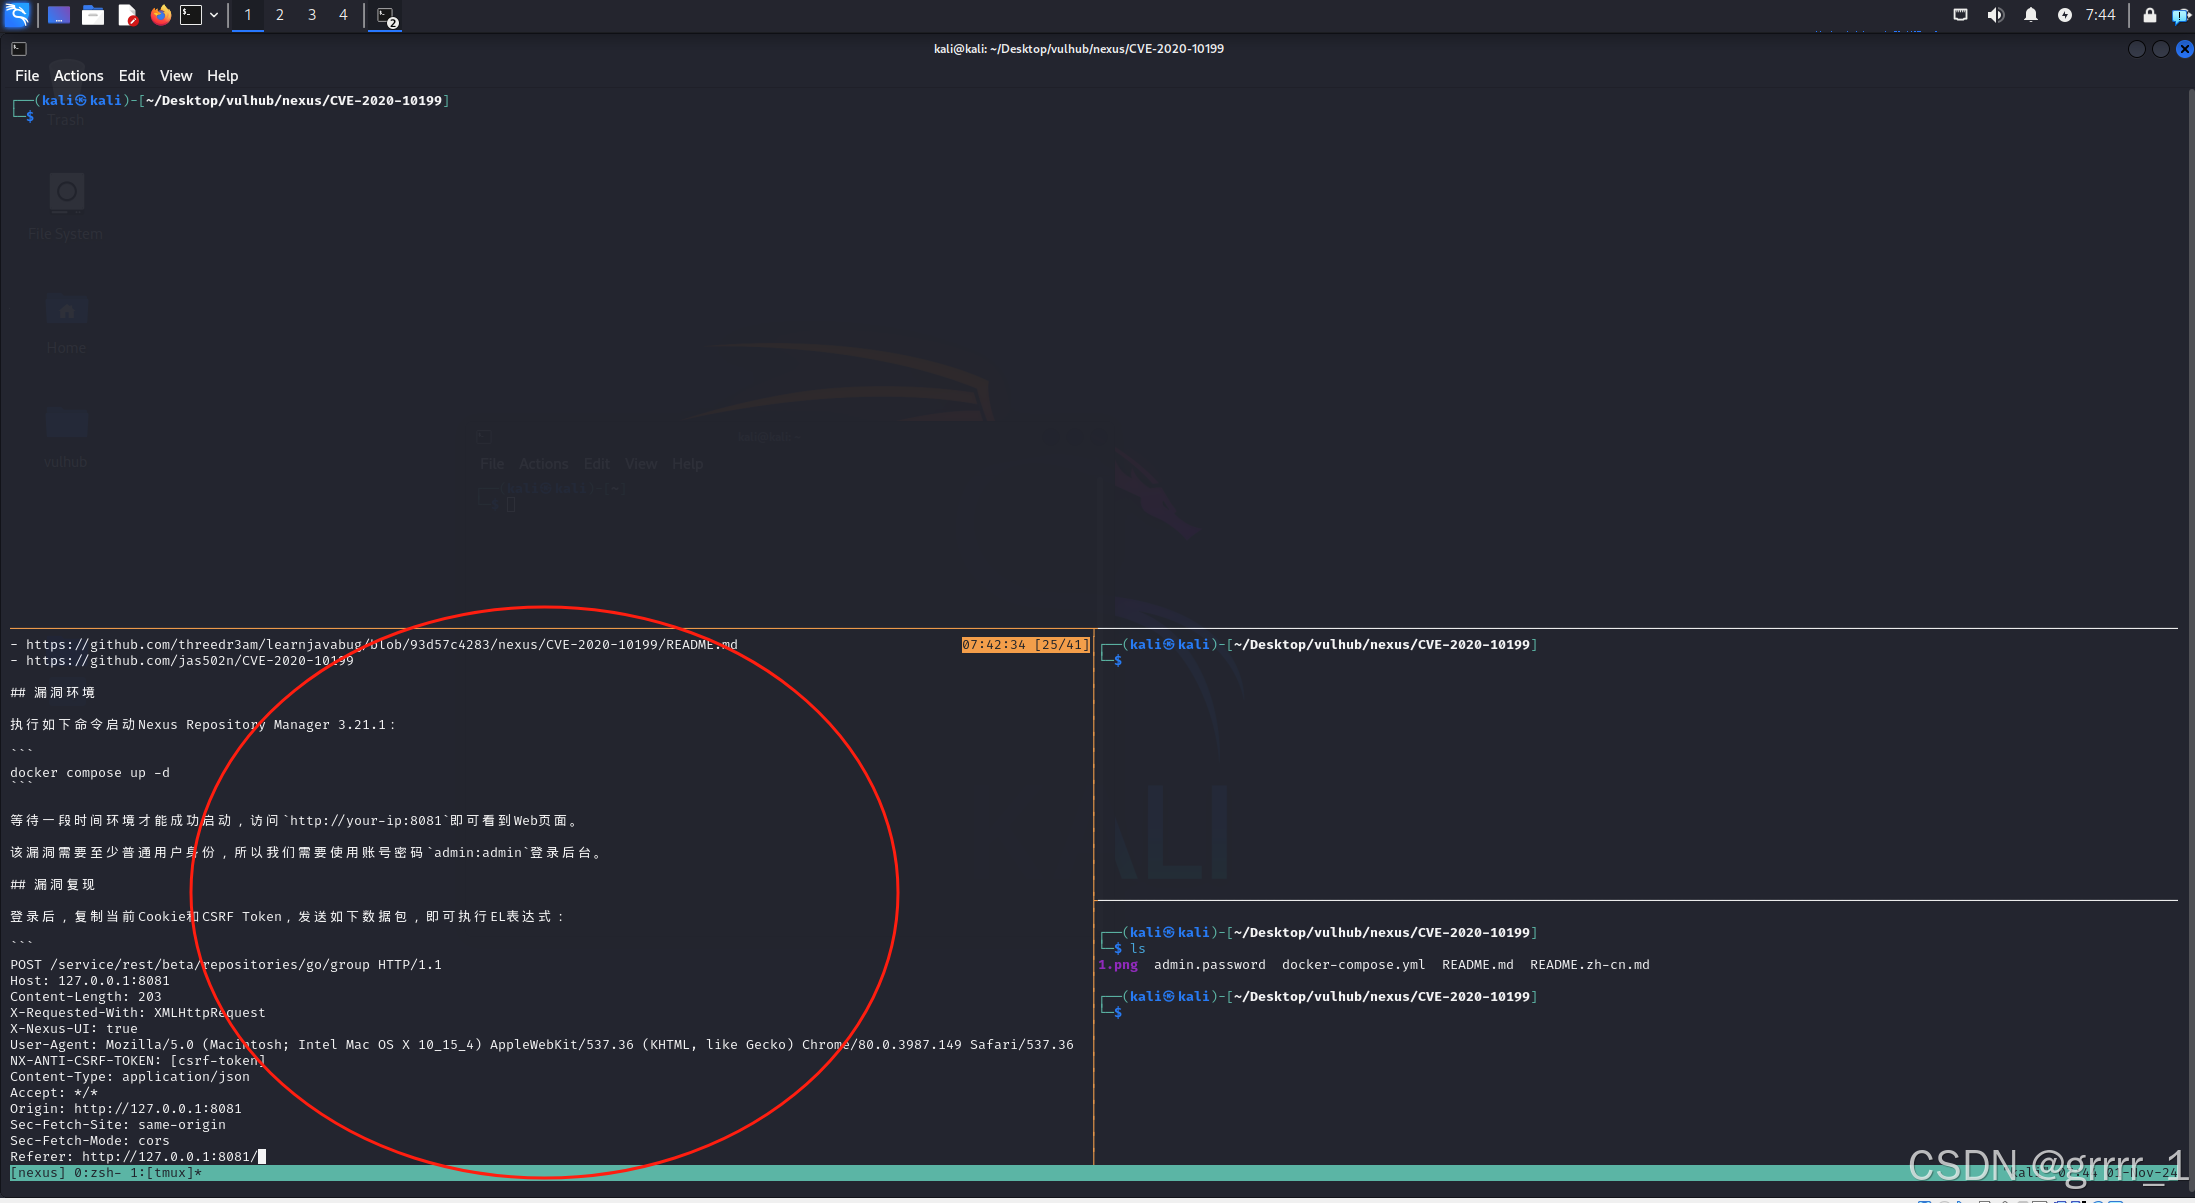The image size is (2195, 1203).
Task: Open the file manager launcher
Action: (x=93, y=15)
